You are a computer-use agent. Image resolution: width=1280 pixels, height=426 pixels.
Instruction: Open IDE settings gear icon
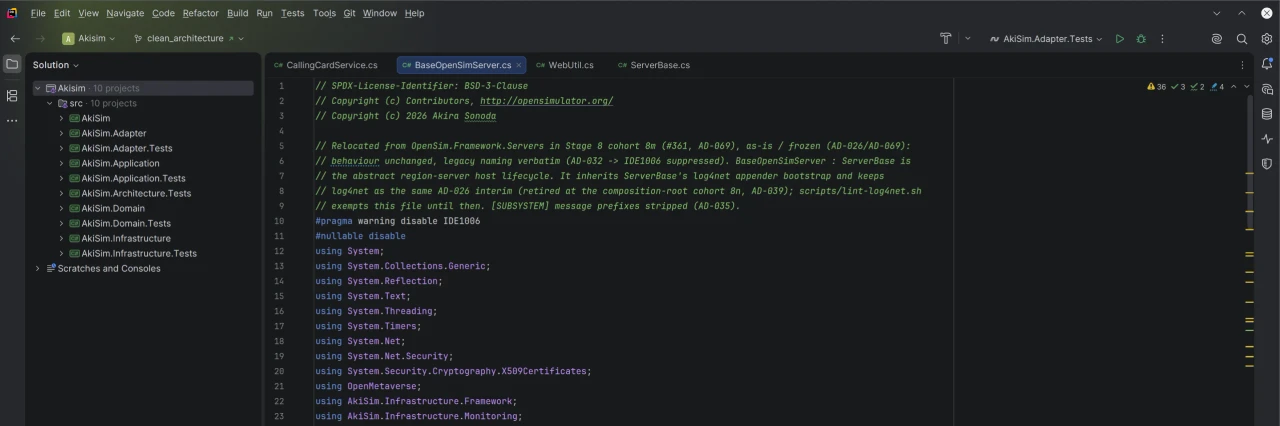pyautogui.click(x=1267, y=38)
